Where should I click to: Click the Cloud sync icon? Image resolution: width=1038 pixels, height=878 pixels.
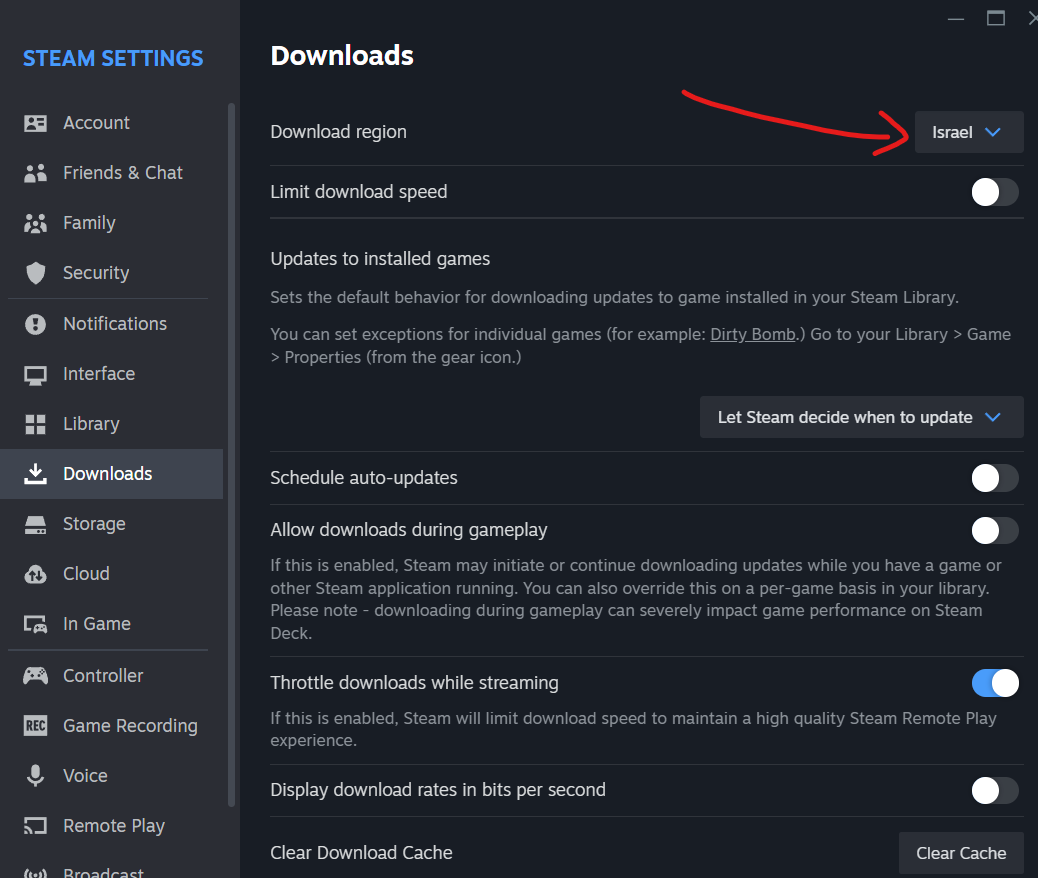[x=35, y=574]
